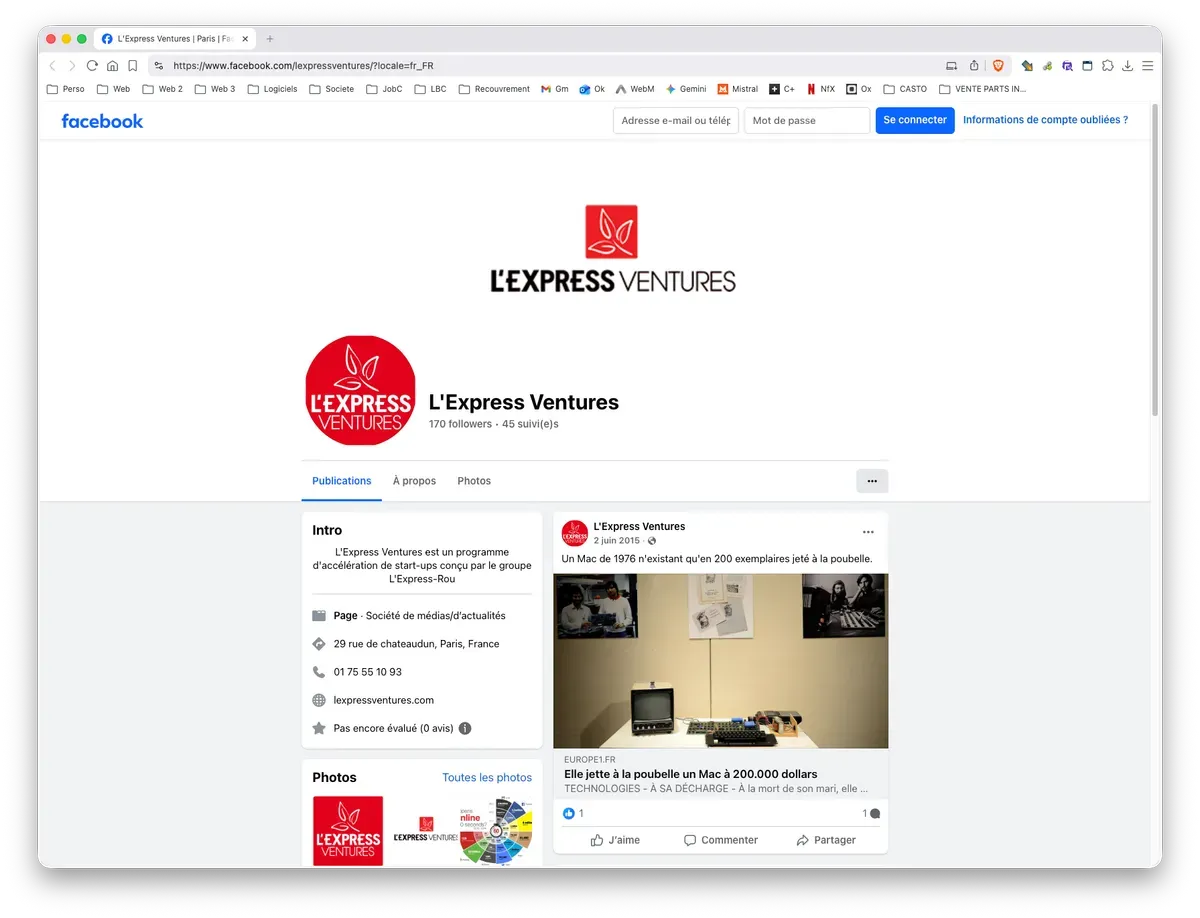
Task: Open the Mistral bookmark
Action: click(x=738, y=89)
